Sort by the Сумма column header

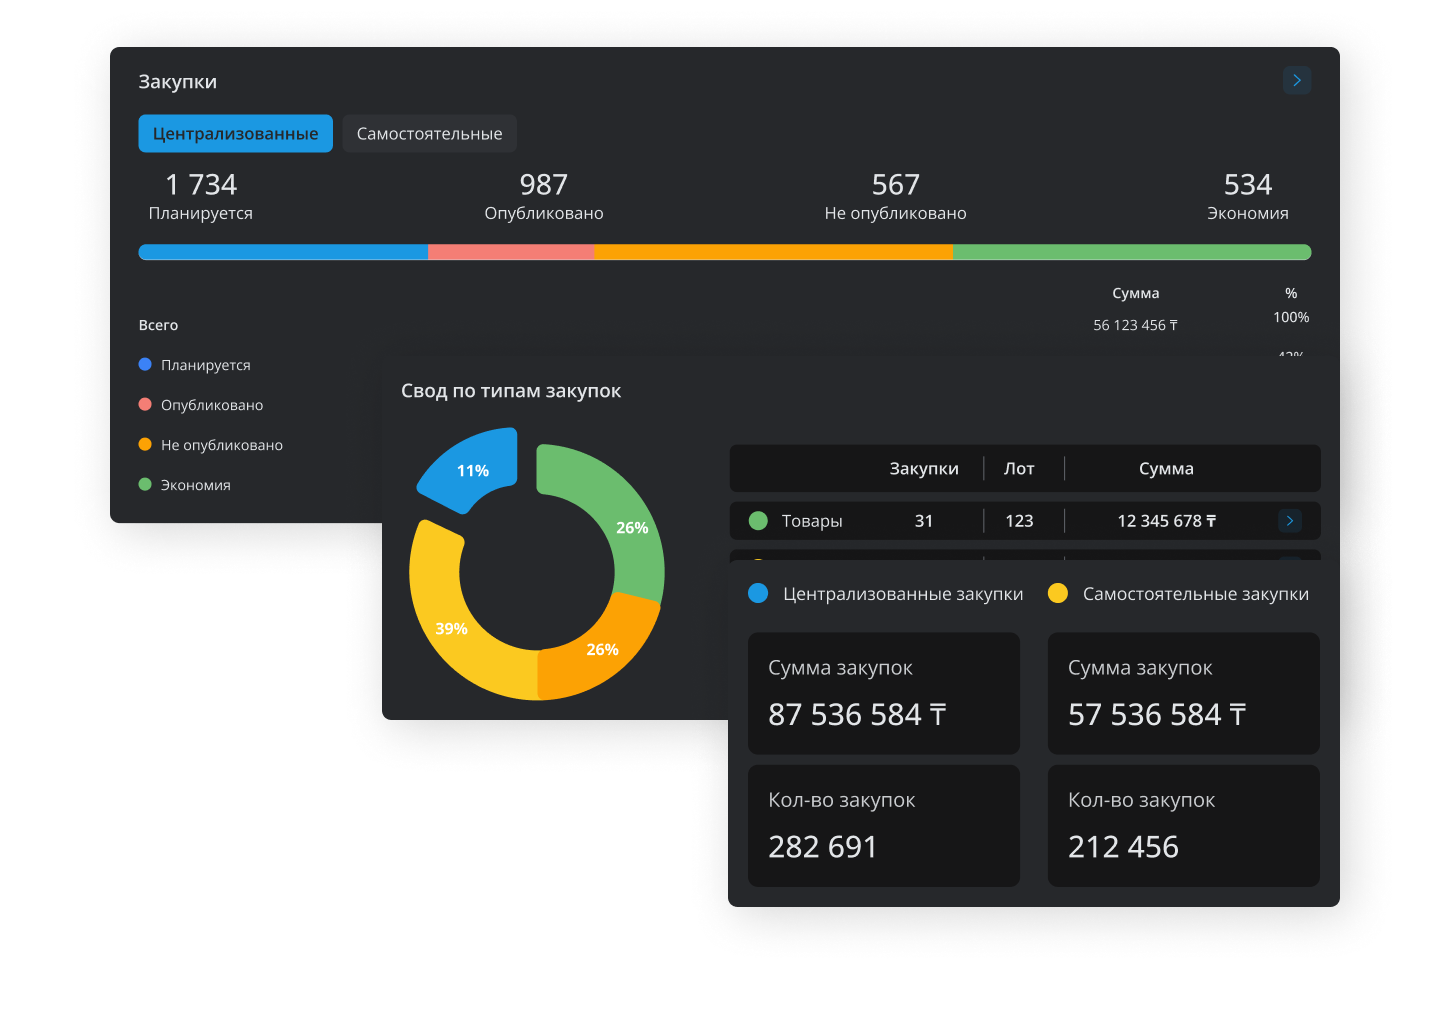[1166, 469]
